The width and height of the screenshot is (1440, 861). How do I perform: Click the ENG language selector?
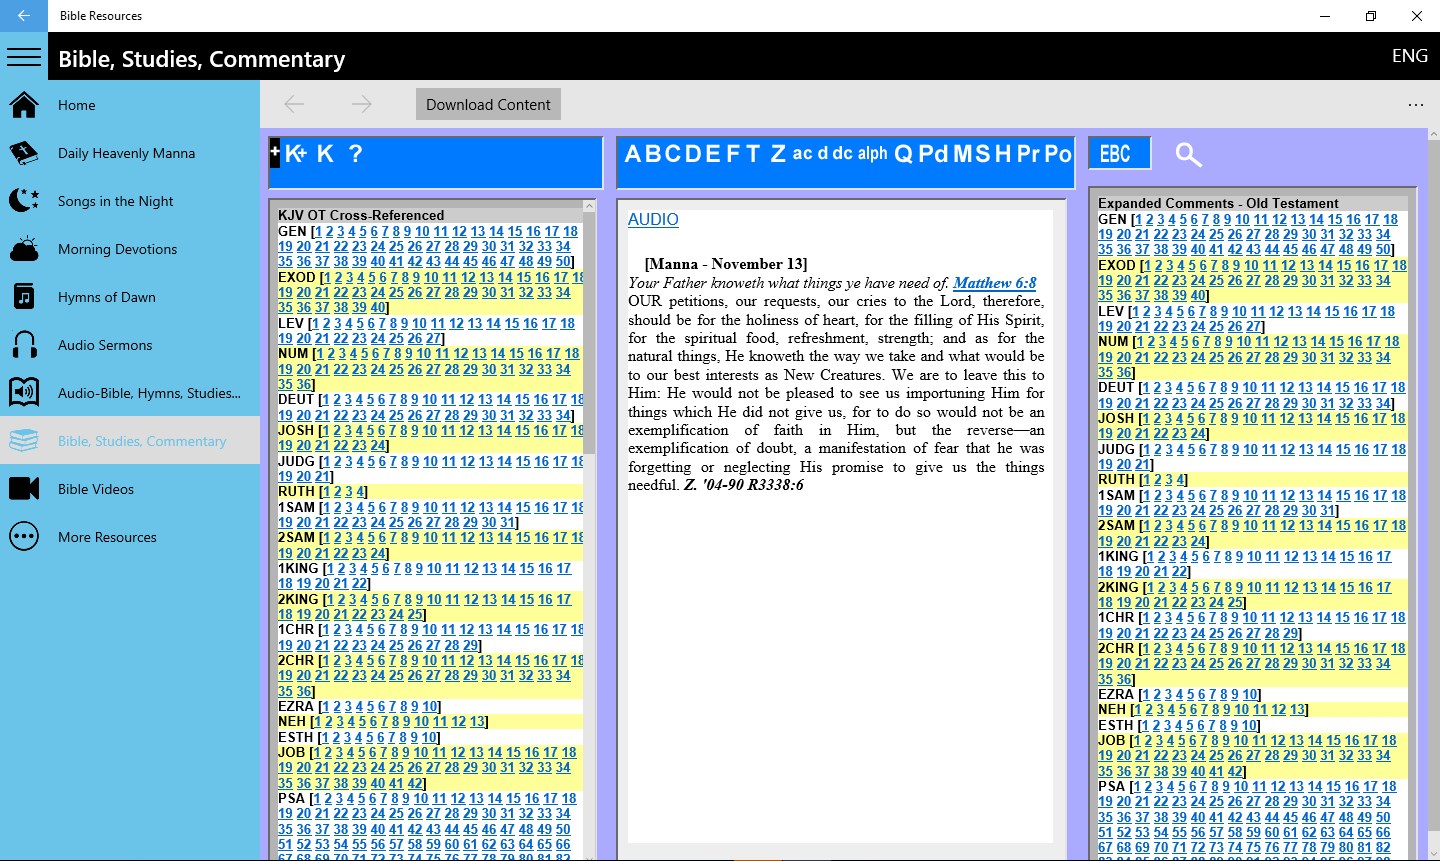1409,56
